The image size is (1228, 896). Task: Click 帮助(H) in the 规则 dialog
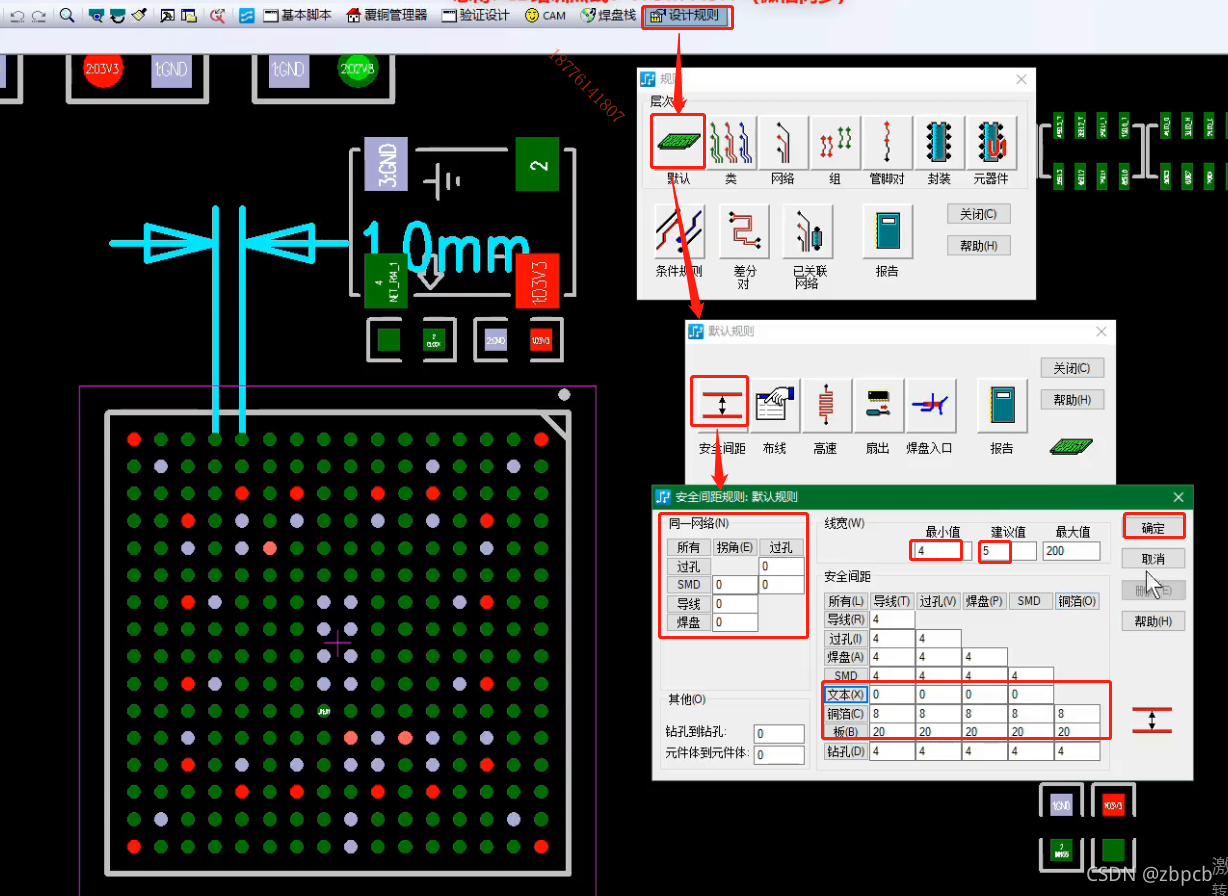pyautogui.click(x=978, y=246)
